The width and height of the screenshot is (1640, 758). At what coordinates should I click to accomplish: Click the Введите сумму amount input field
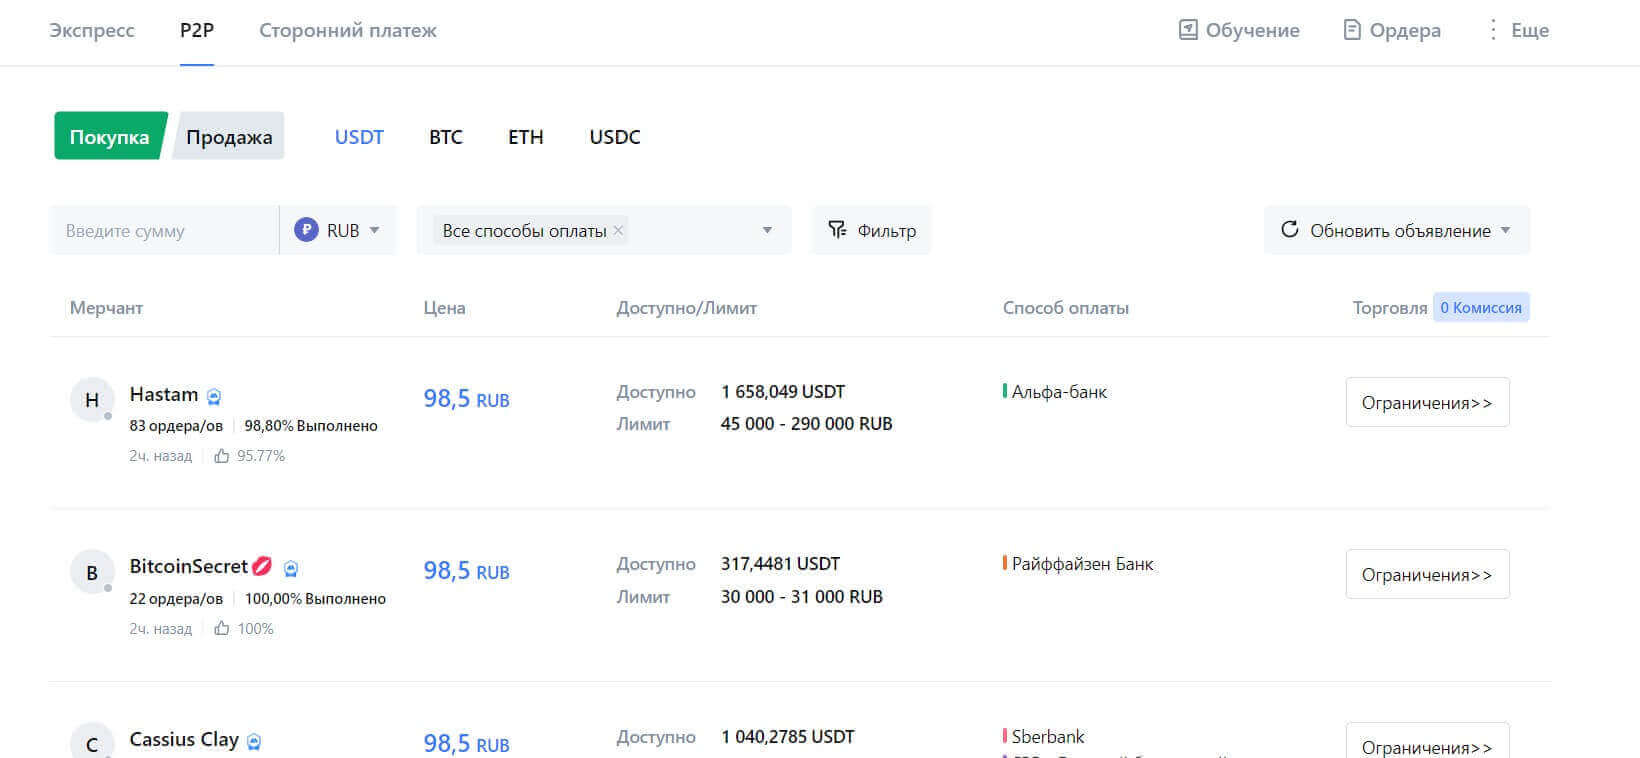click(164, 231)
